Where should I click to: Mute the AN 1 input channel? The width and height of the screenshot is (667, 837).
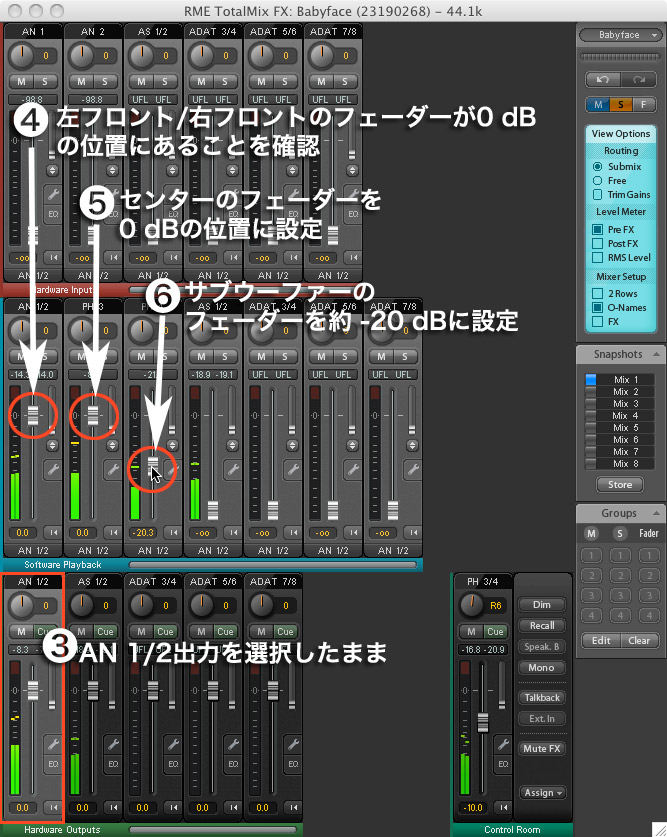[23, 80]
